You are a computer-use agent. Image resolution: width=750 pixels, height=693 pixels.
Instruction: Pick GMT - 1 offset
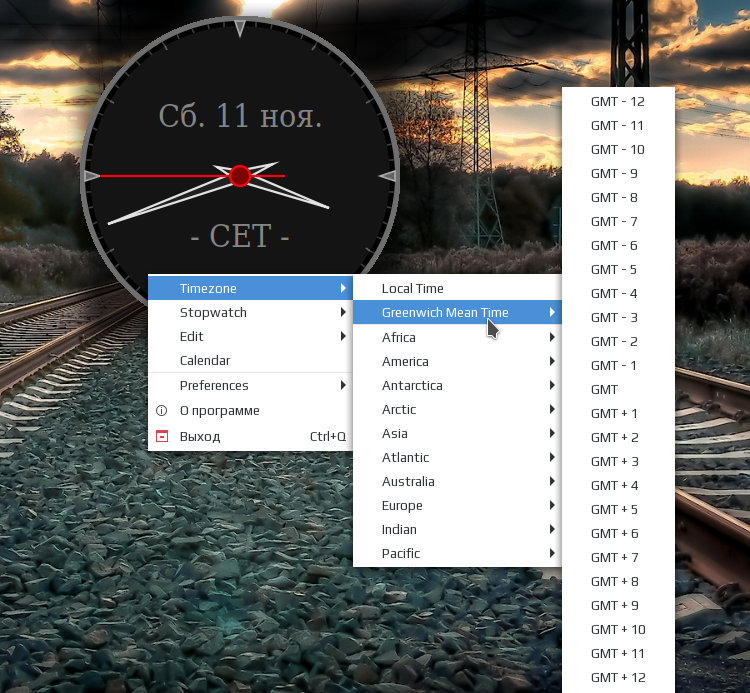click(618, 365)
